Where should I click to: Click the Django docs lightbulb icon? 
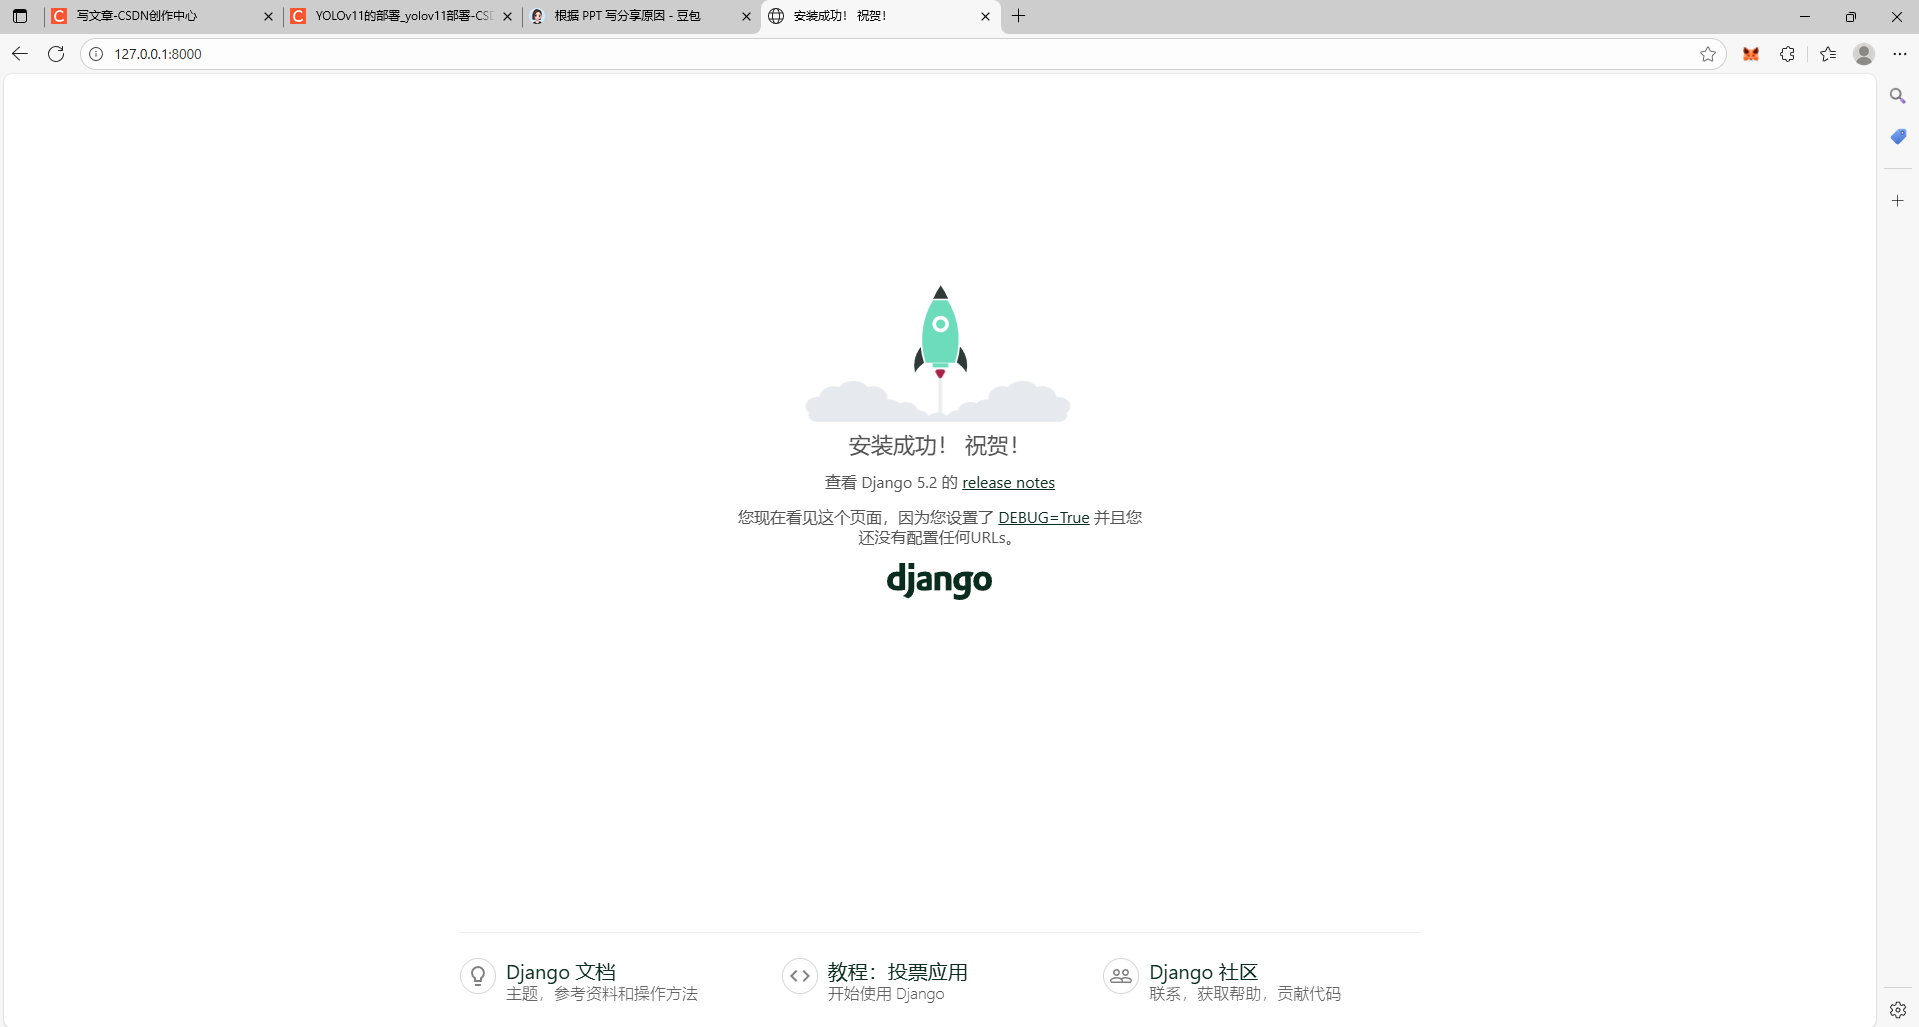click(x=478, y=976)
